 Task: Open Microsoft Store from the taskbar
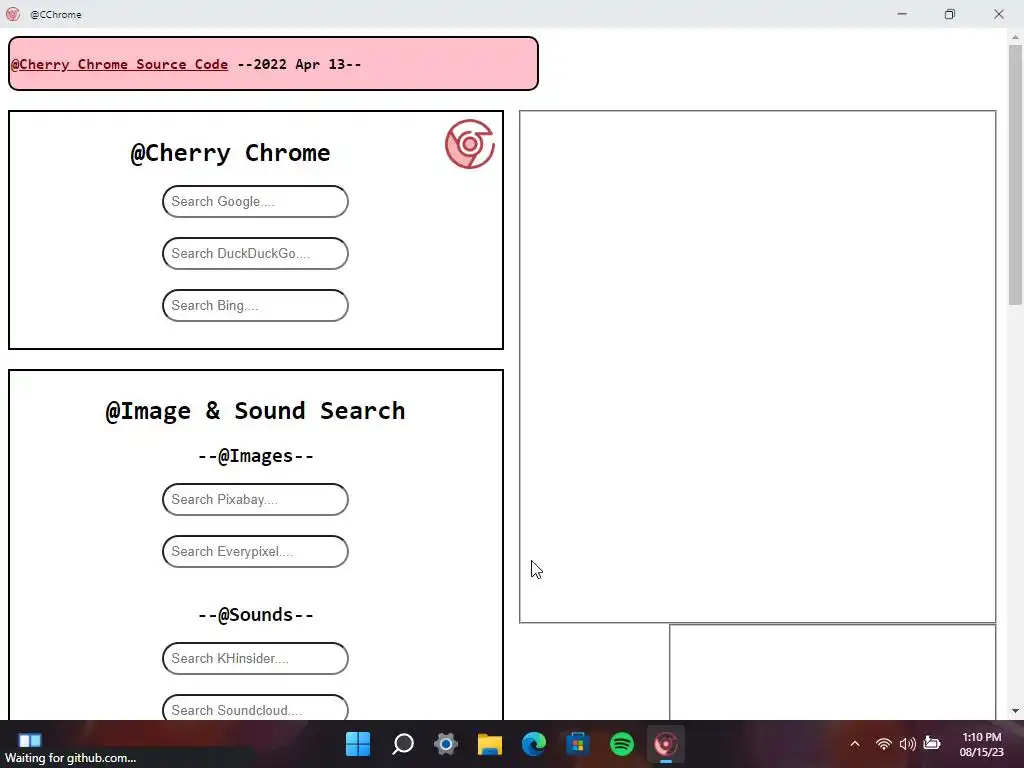(577, 744)
